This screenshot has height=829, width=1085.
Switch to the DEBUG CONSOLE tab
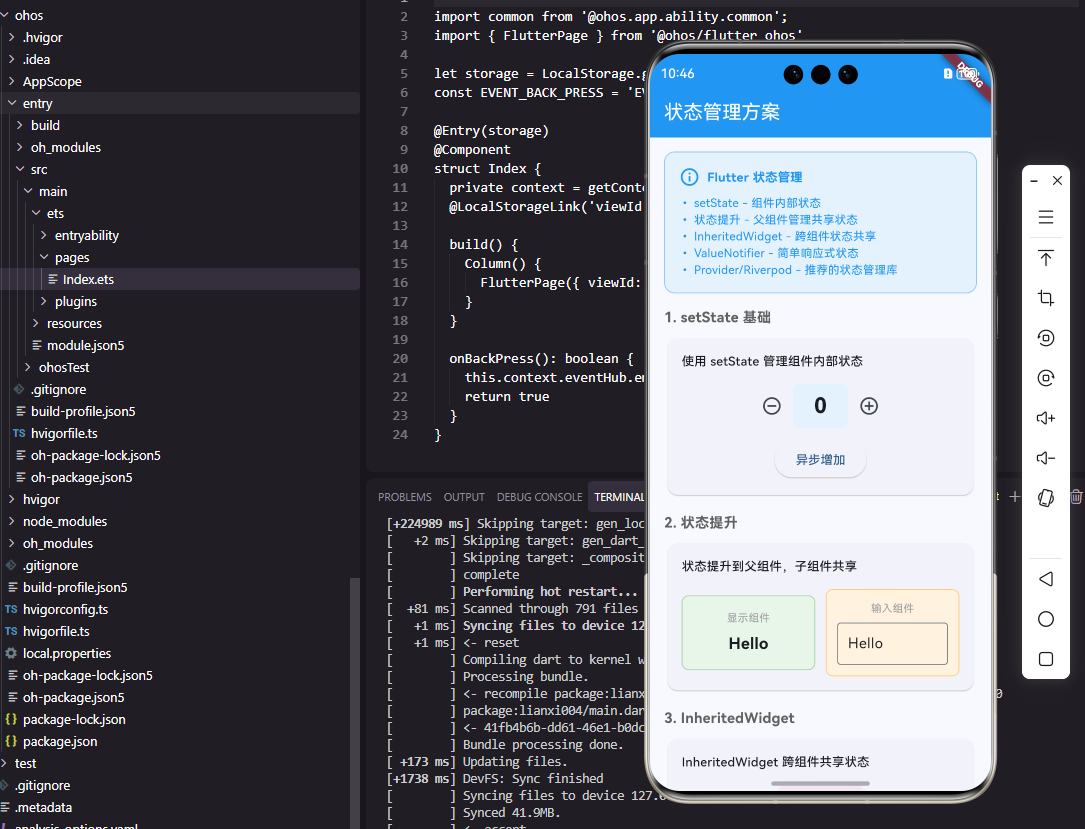pyautogui.click(x=540, y=497)
